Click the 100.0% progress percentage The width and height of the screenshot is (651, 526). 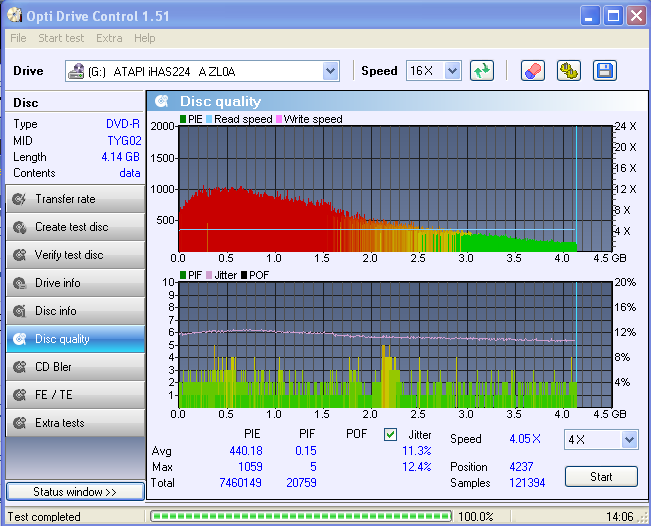(x=475, y=517)
